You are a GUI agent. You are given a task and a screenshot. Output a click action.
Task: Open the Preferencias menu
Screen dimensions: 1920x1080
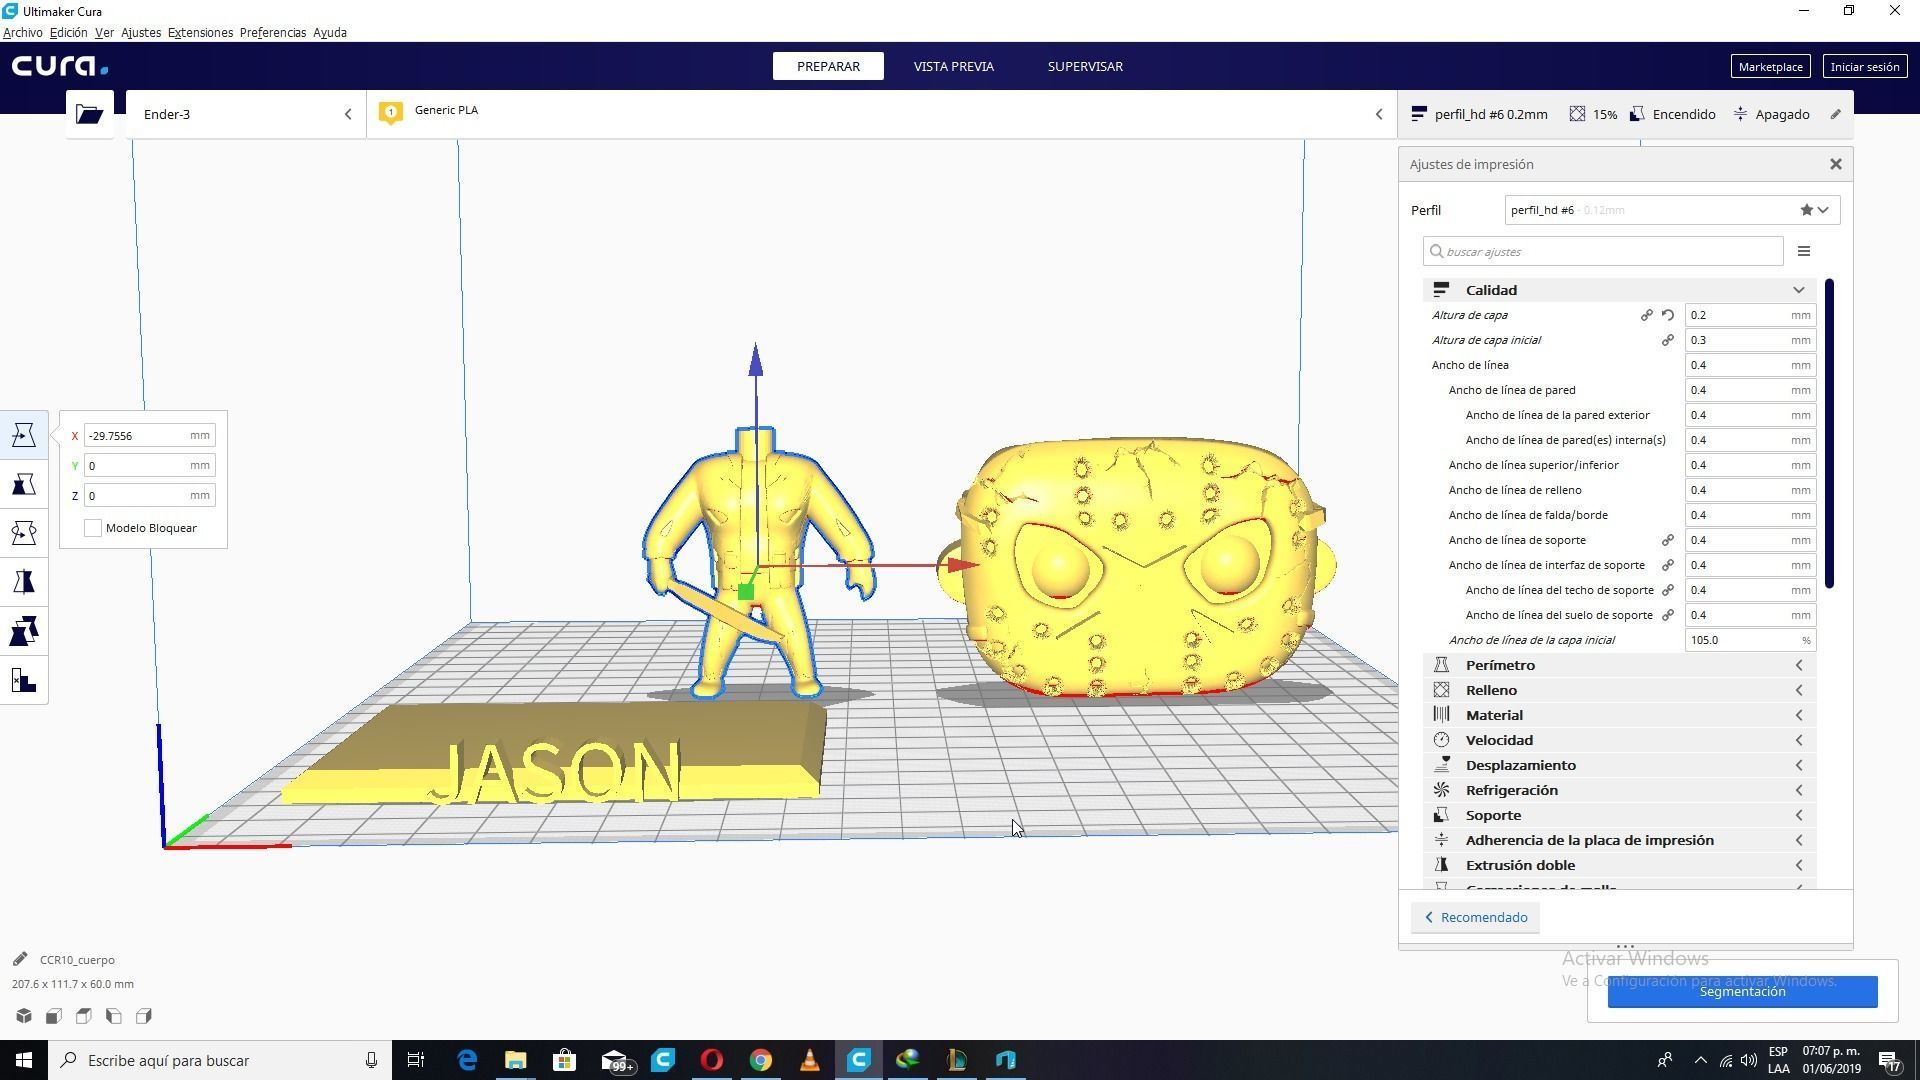click(x=273, y=32)
